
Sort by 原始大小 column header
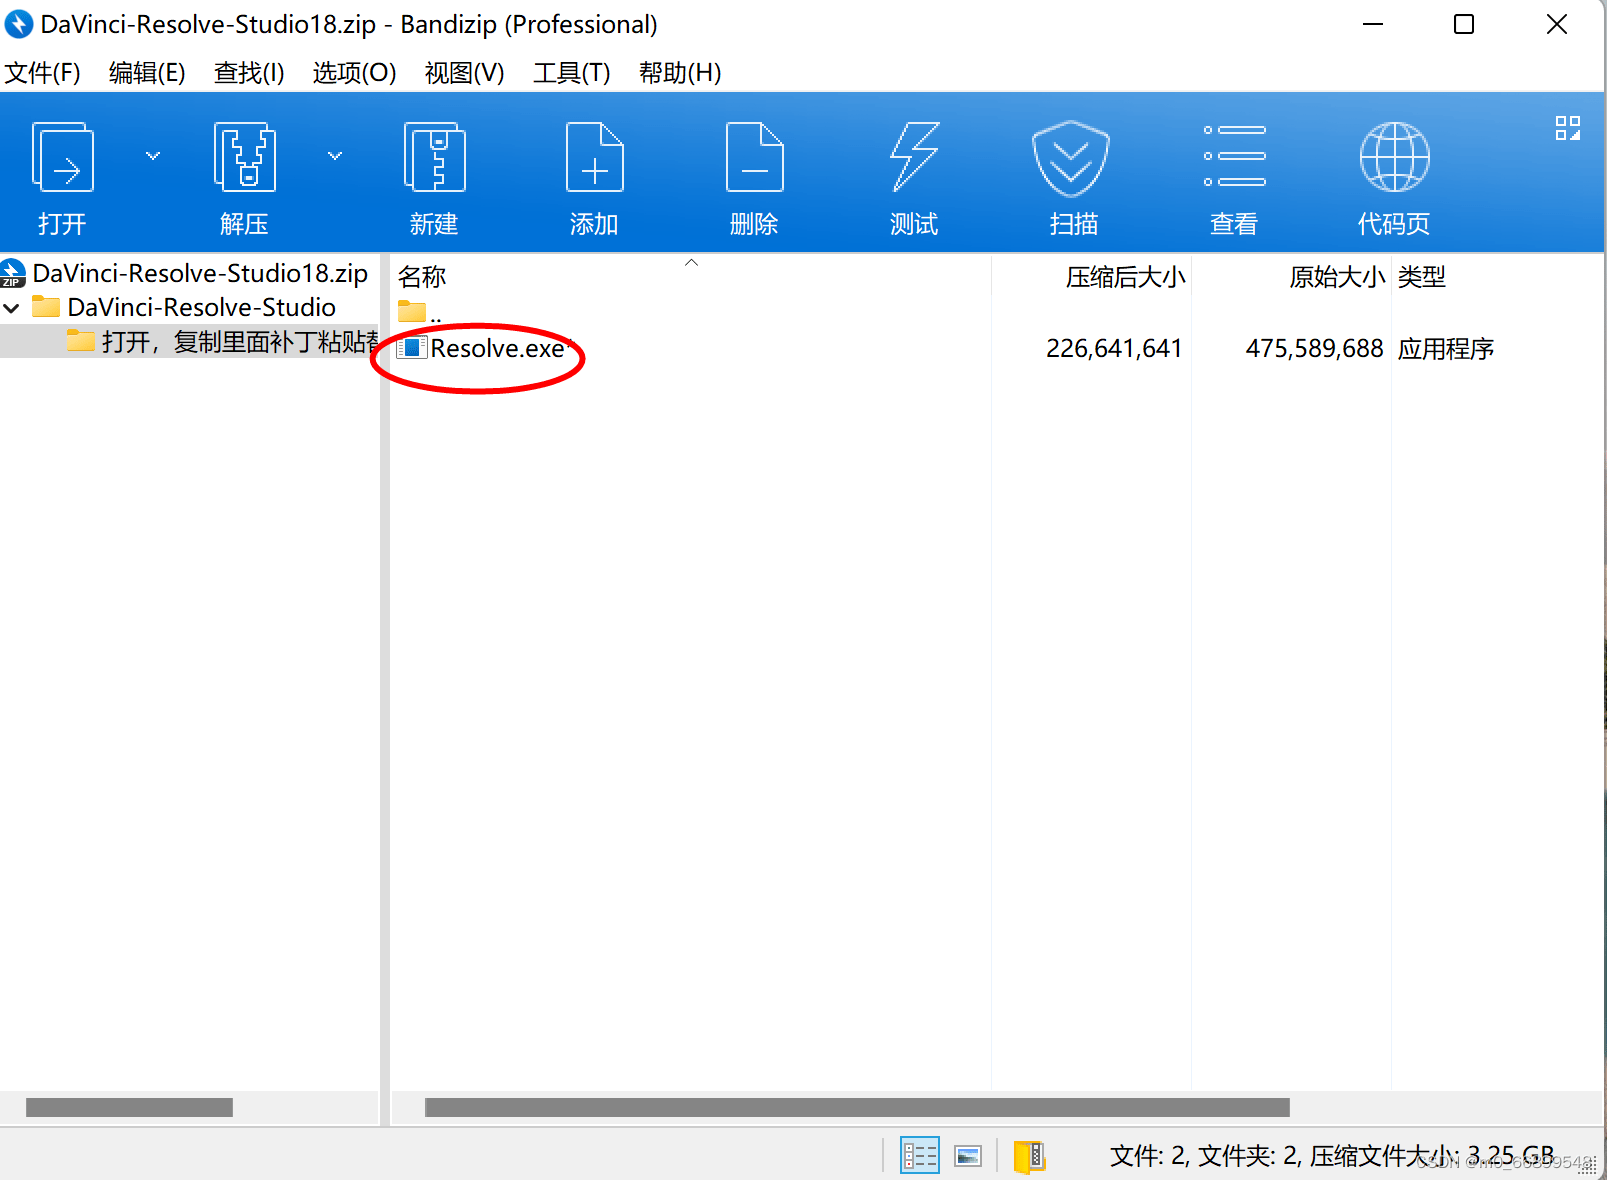coord(1336,277)
